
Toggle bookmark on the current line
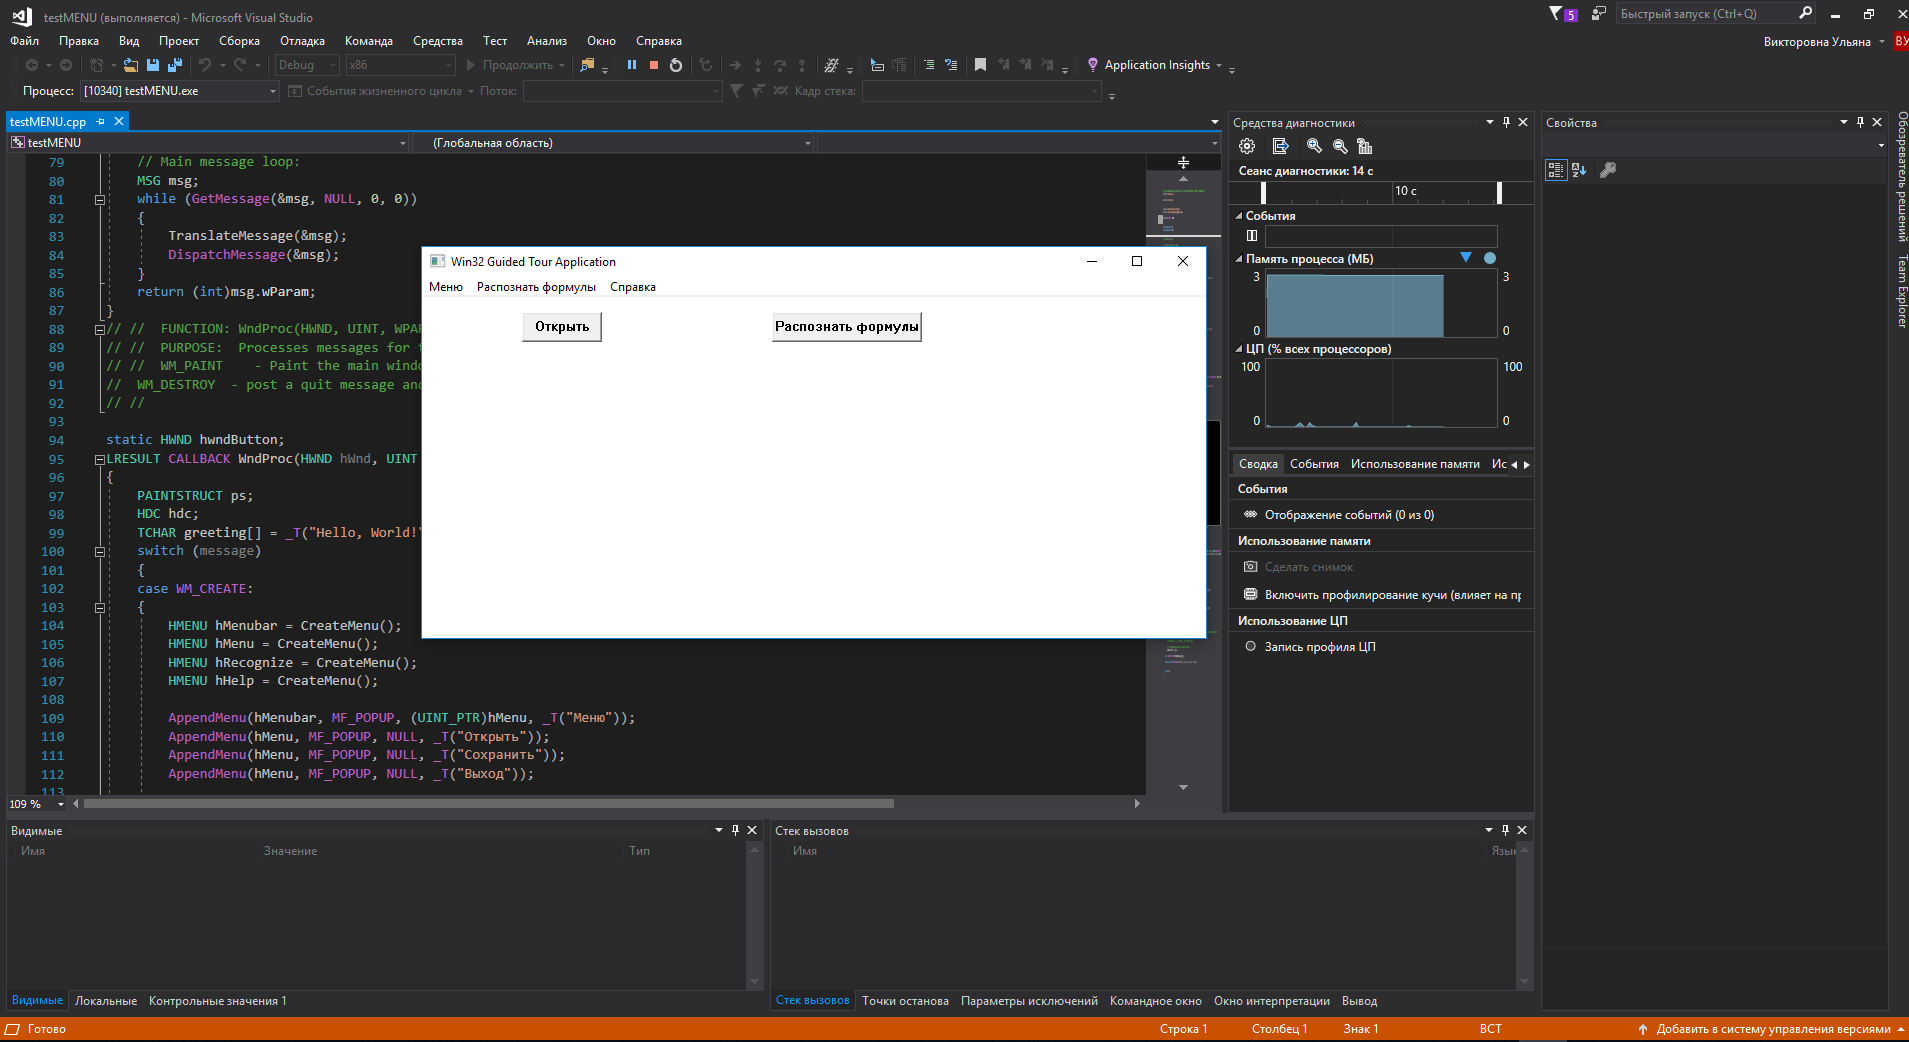click(x=980, y=65)
